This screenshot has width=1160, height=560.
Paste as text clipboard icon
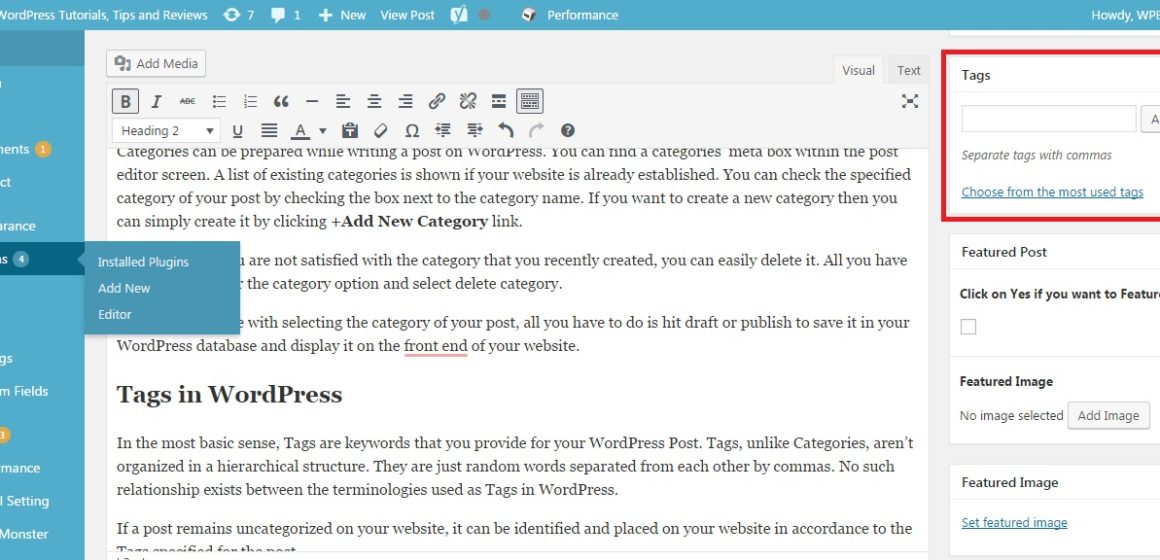350,131
